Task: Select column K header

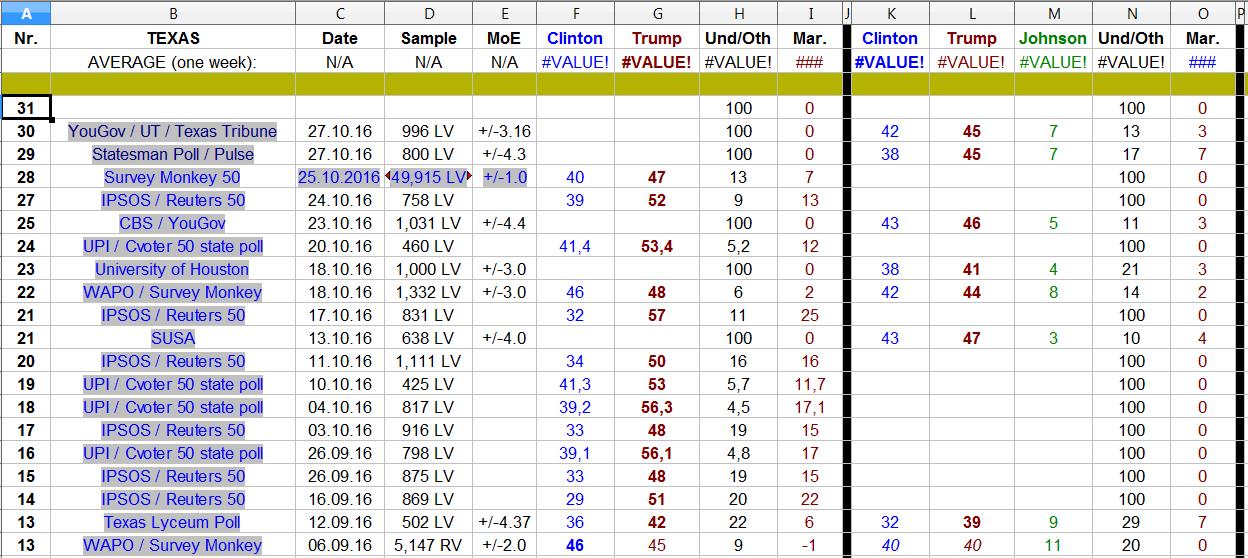Action: point(890,13)
